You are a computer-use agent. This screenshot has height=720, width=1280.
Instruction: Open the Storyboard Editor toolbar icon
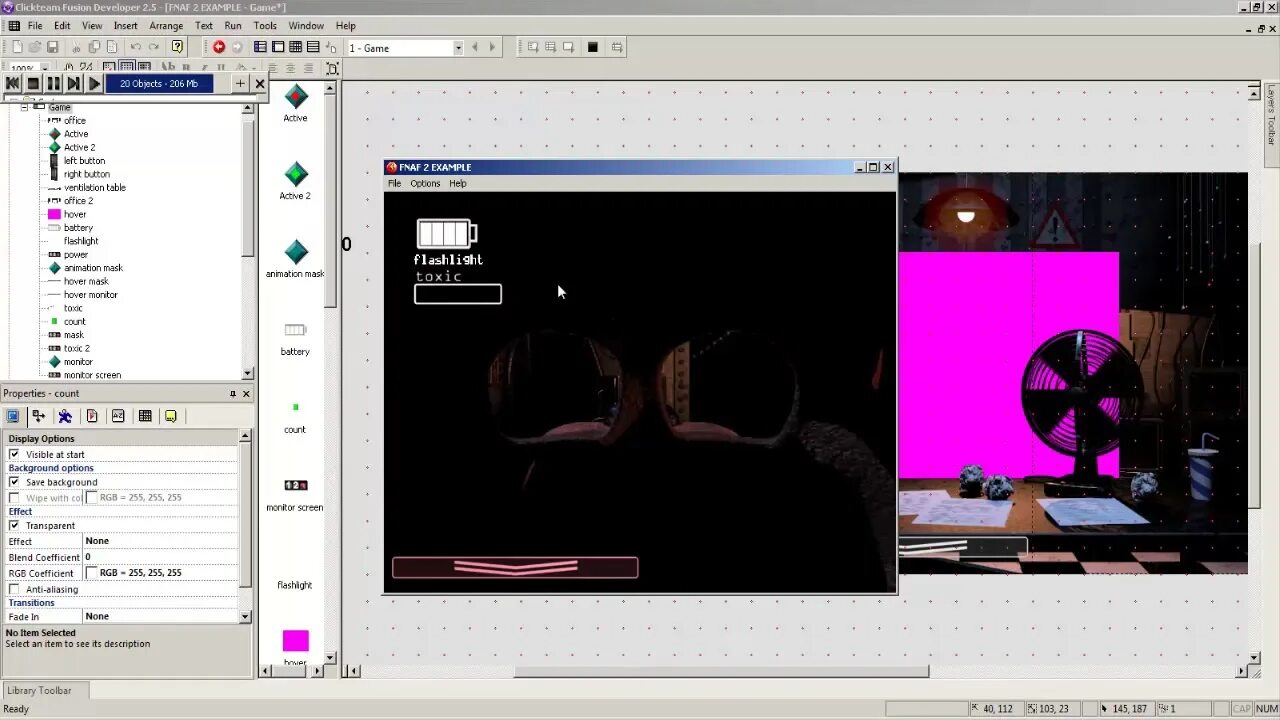pyautogui.click(x=260, y=47)
